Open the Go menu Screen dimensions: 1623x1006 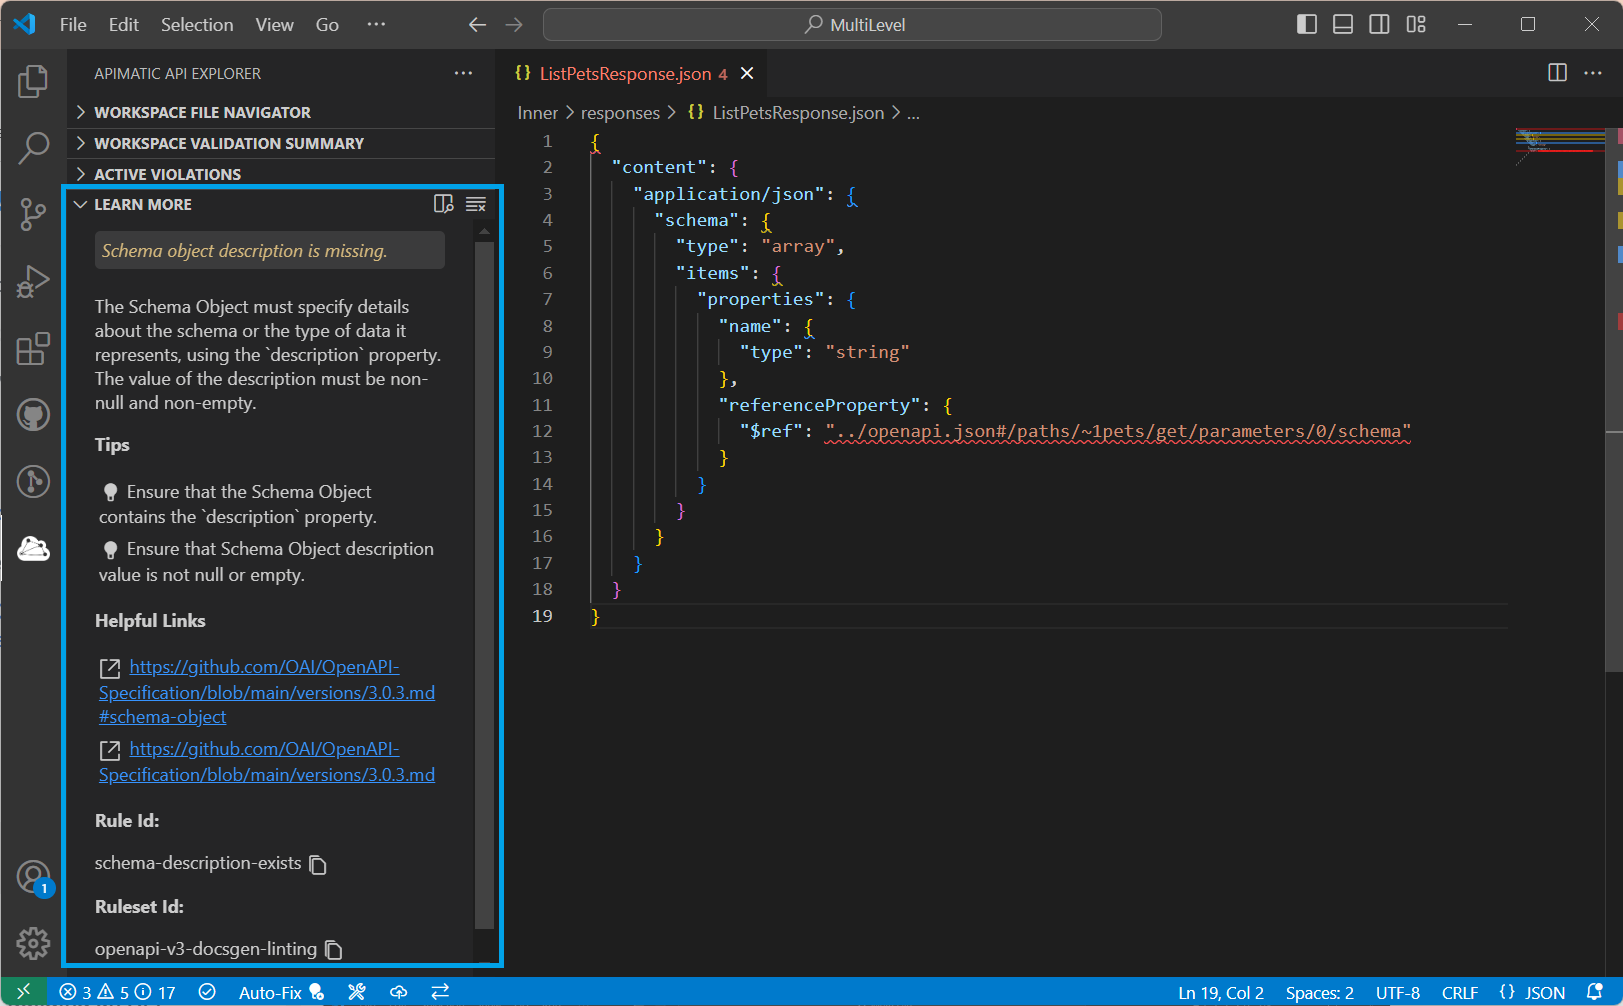(x=327, y=25)
